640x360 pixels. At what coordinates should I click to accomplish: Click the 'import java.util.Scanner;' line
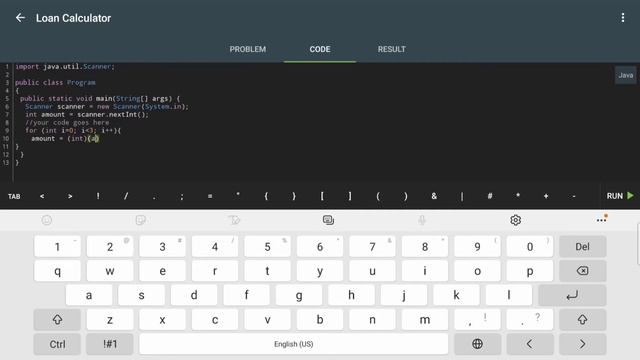[65, 67]
